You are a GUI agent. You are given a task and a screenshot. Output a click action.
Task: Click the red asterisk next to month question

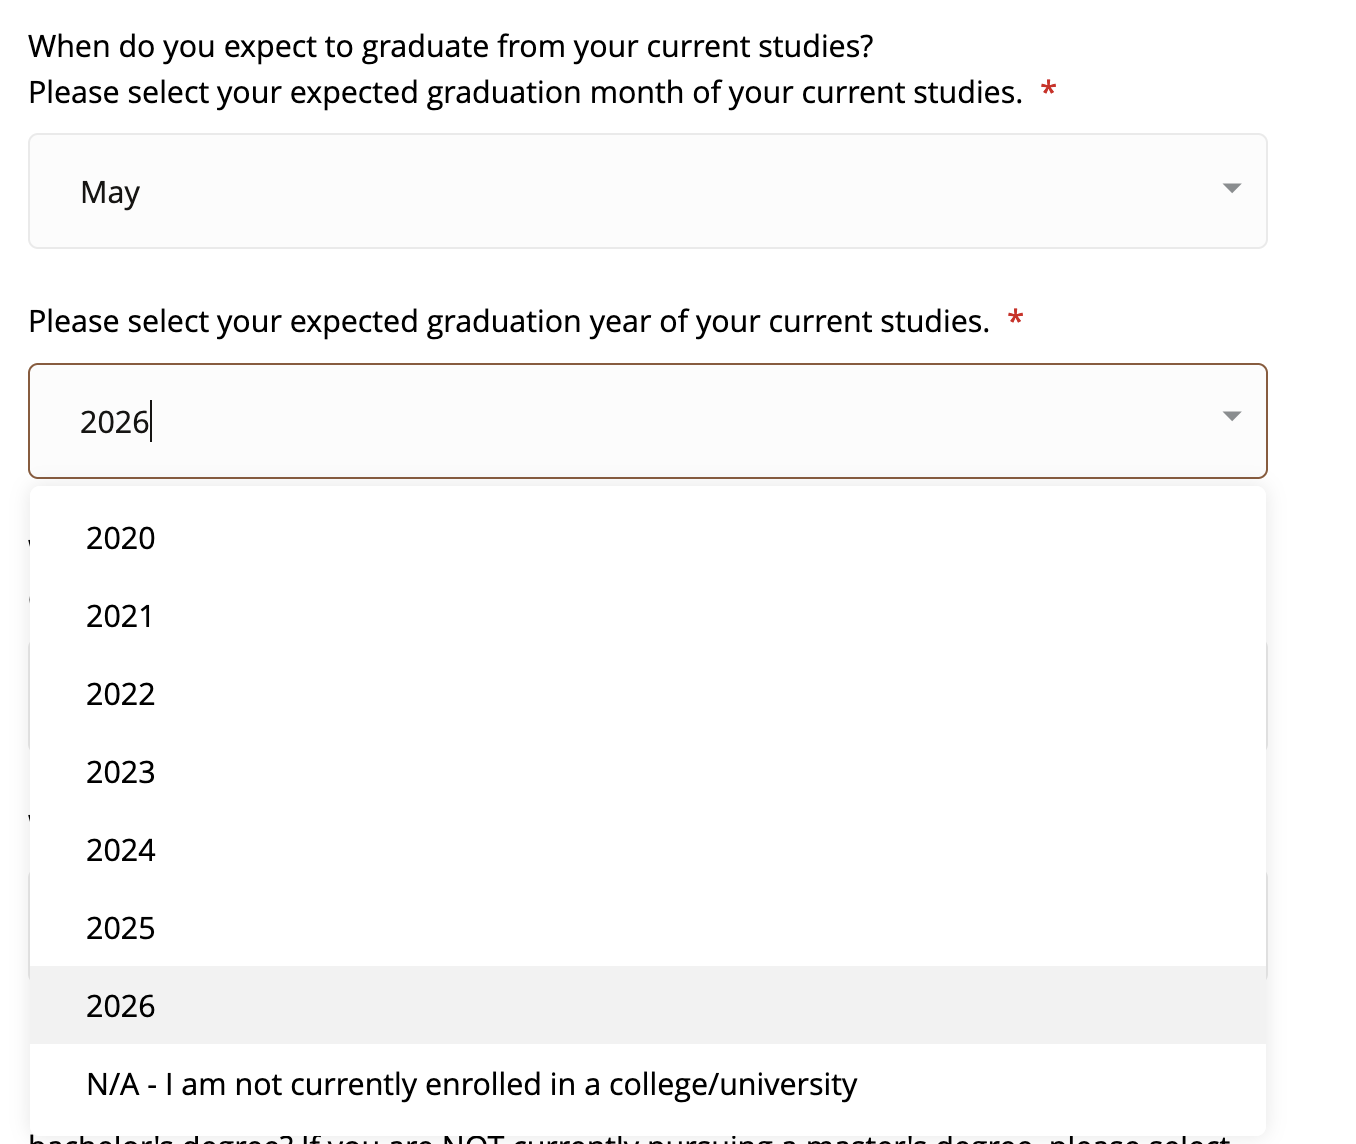point(1047,90)
